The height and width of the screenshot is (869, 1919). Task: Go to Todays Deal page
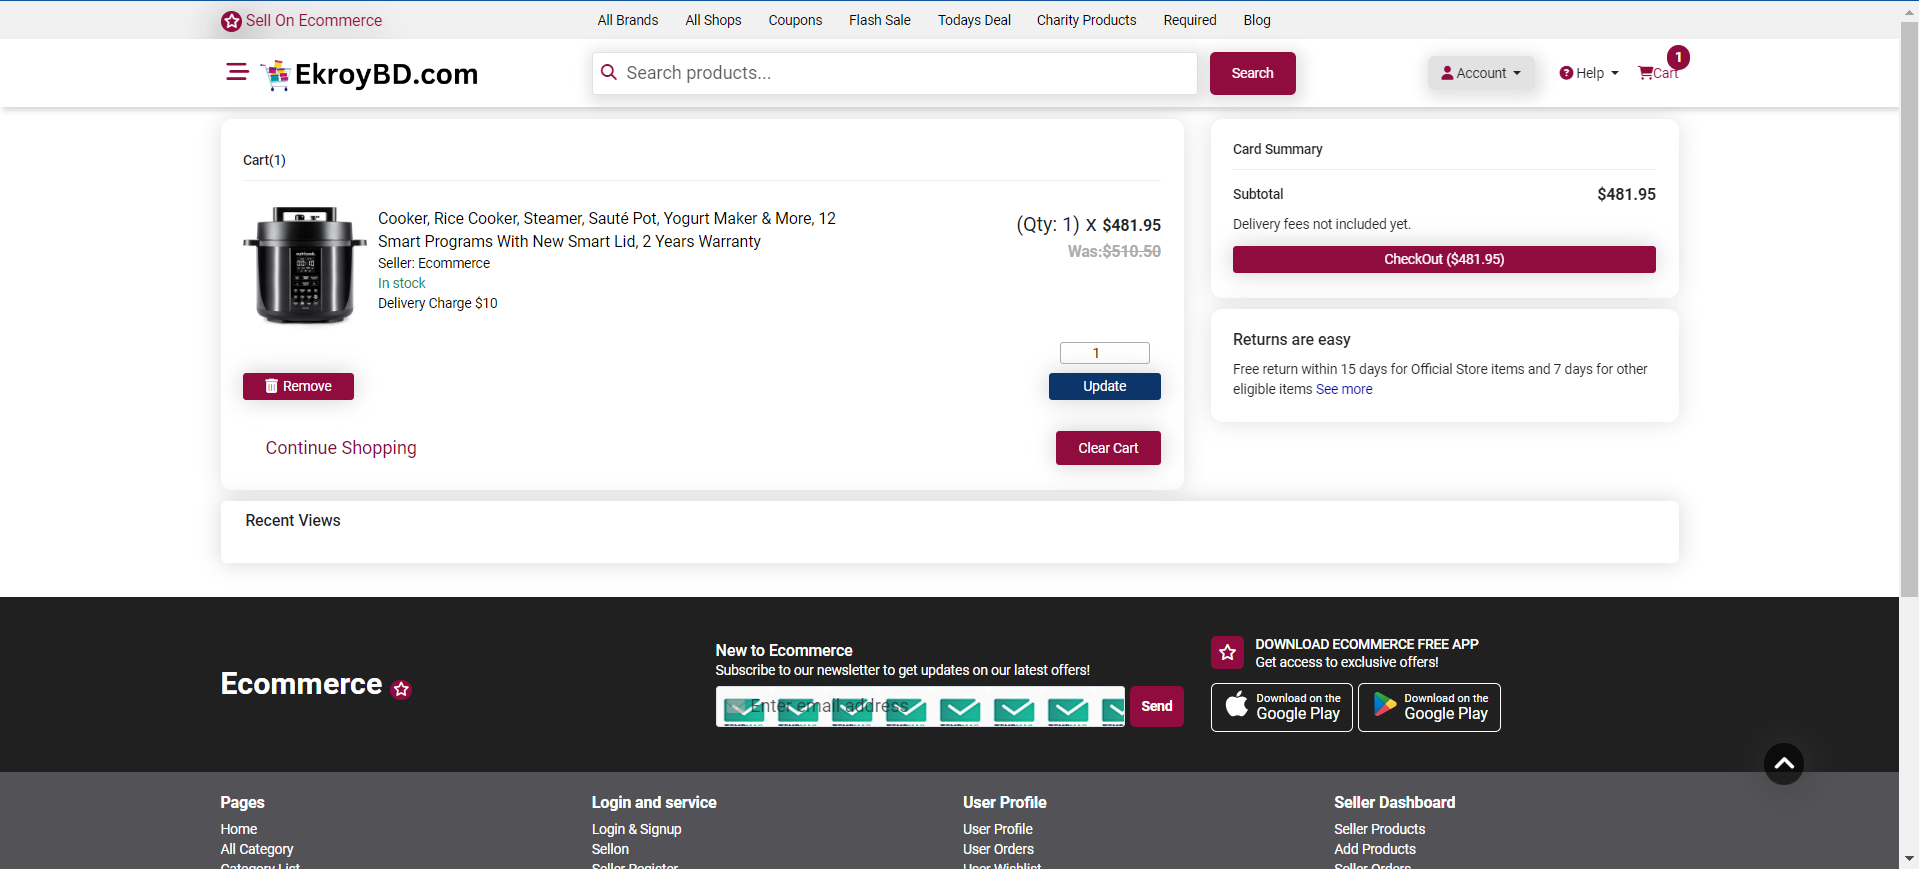pos(973,20)
